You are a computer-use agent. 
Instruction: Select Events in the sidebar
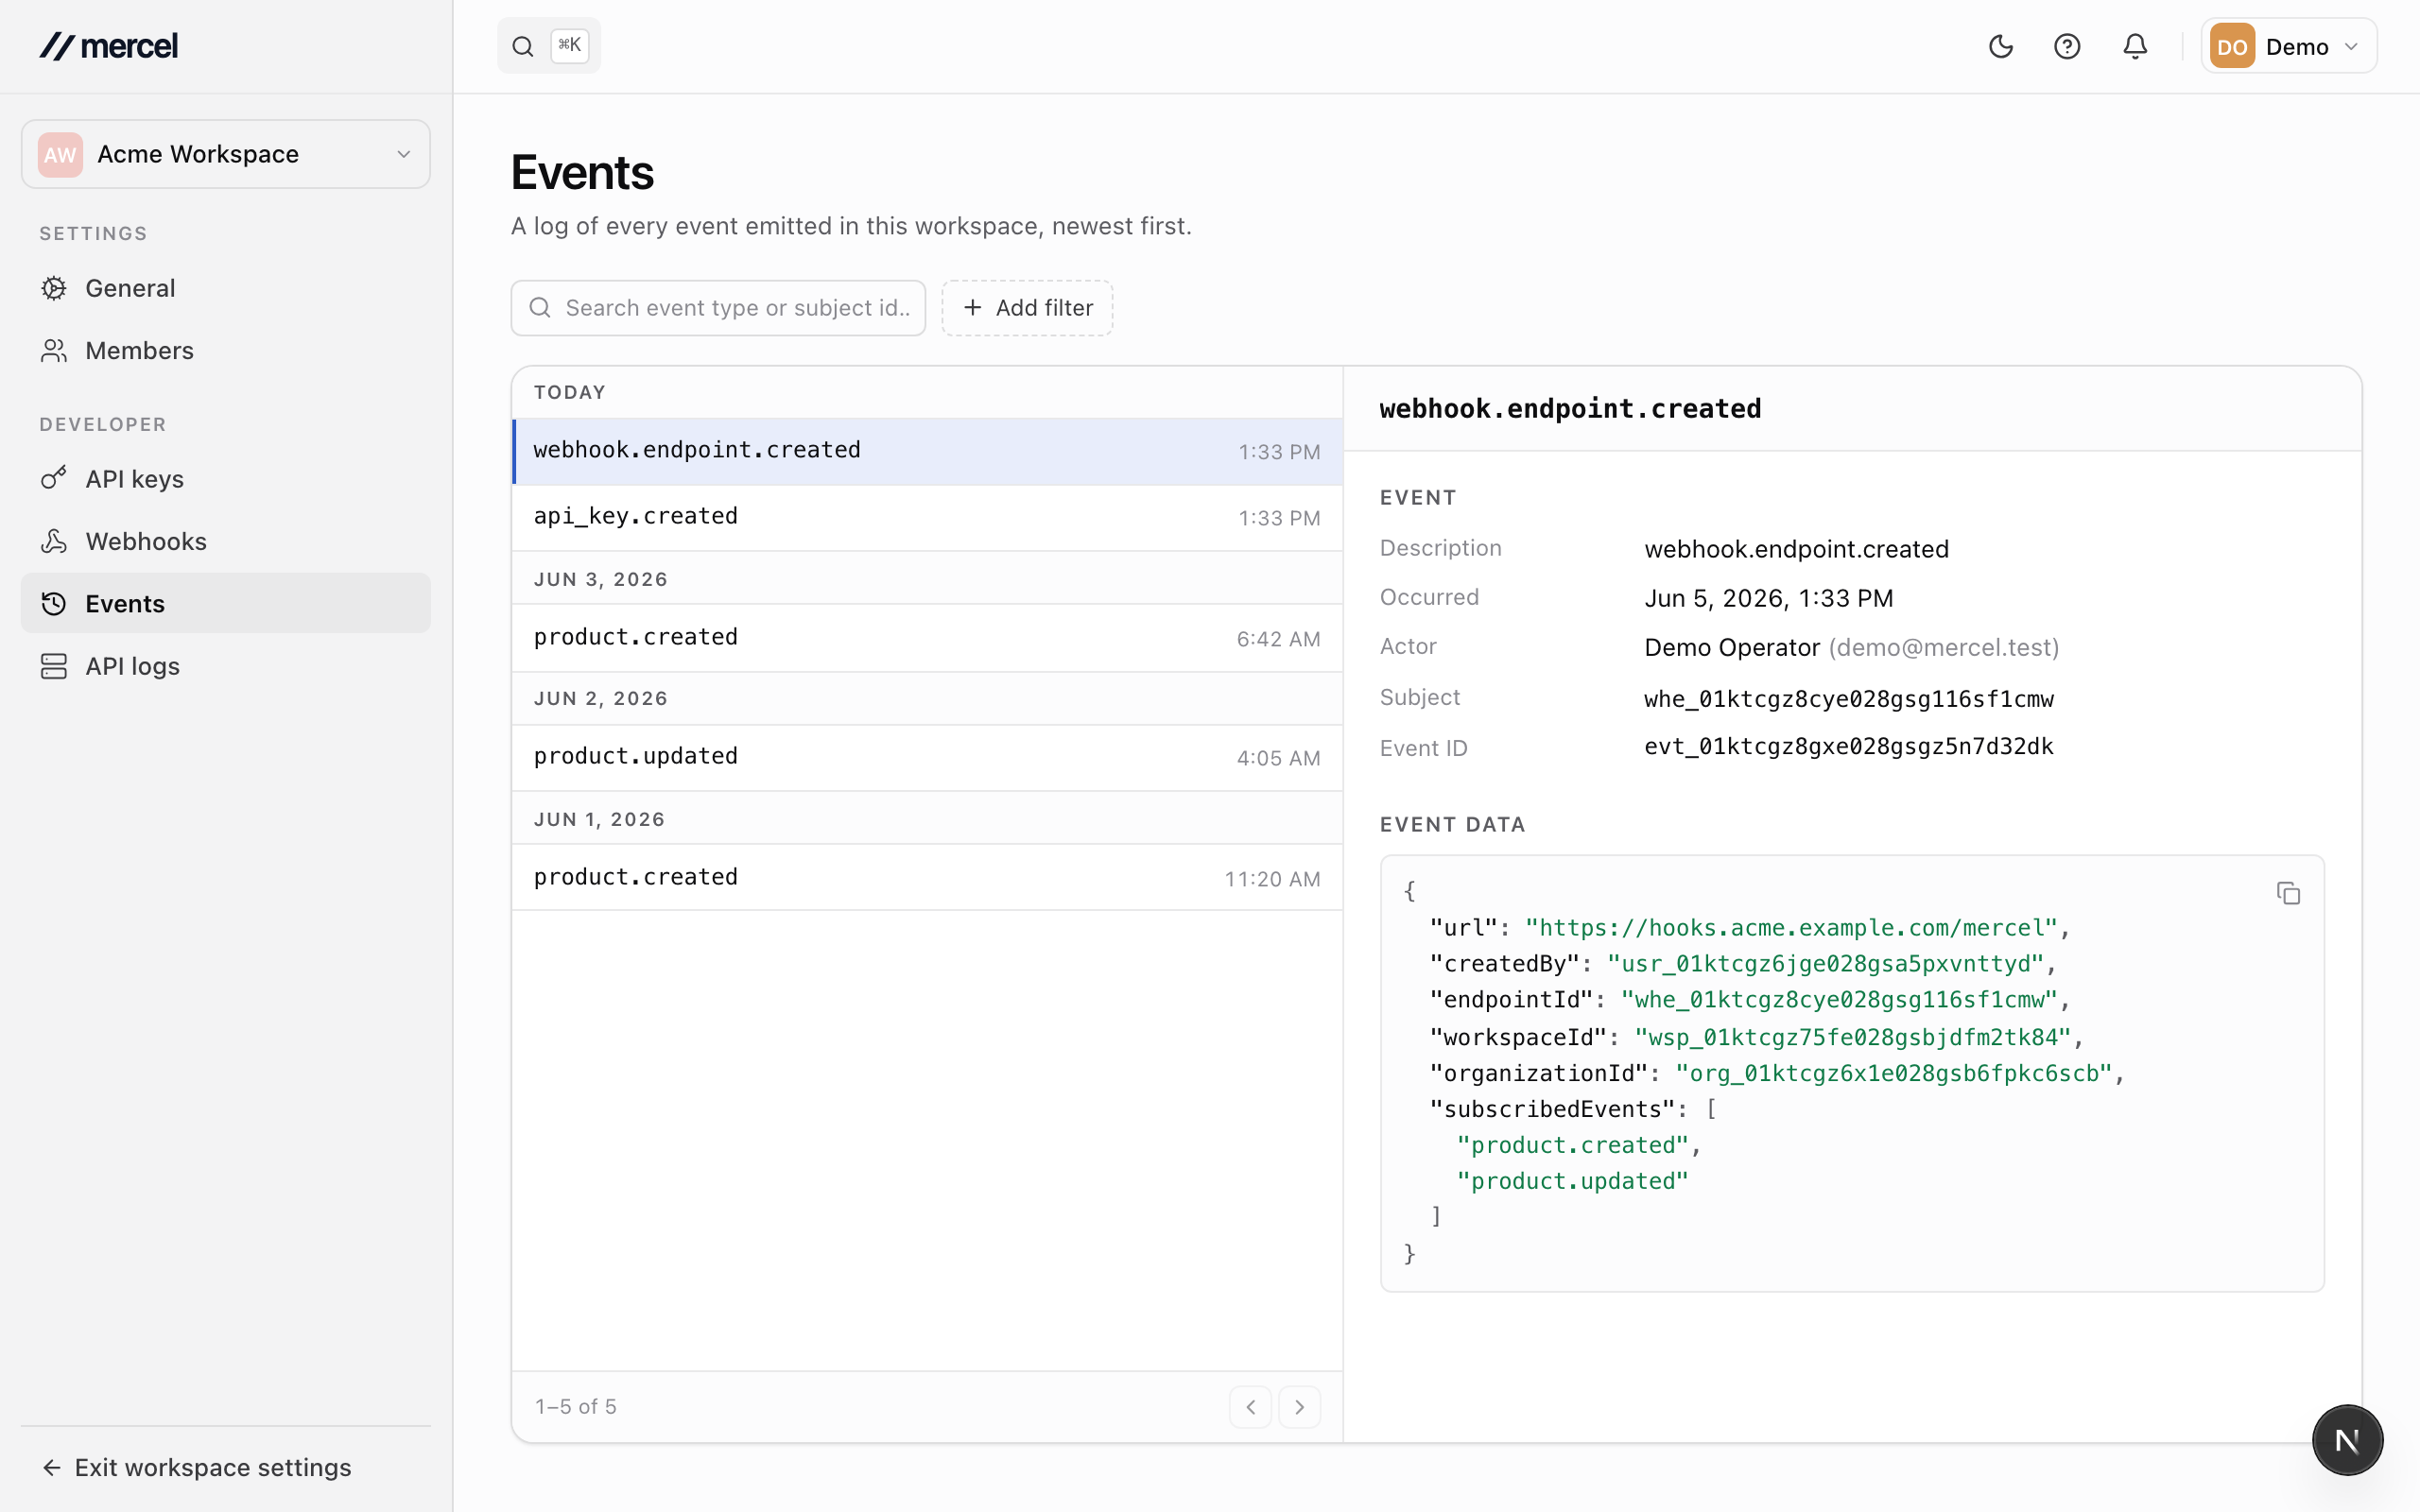click(x=226, y=603)
